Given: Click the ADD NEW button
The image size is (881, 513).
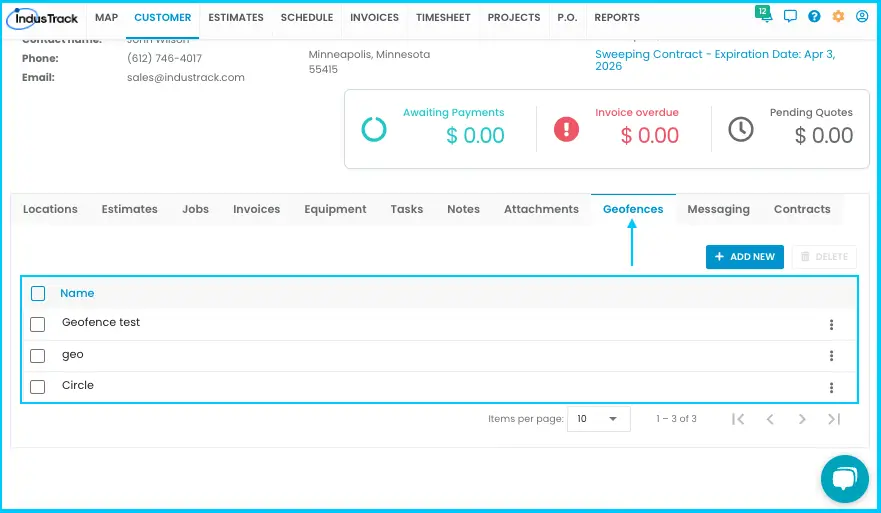Looking at the screenshot, I should 744,257.
